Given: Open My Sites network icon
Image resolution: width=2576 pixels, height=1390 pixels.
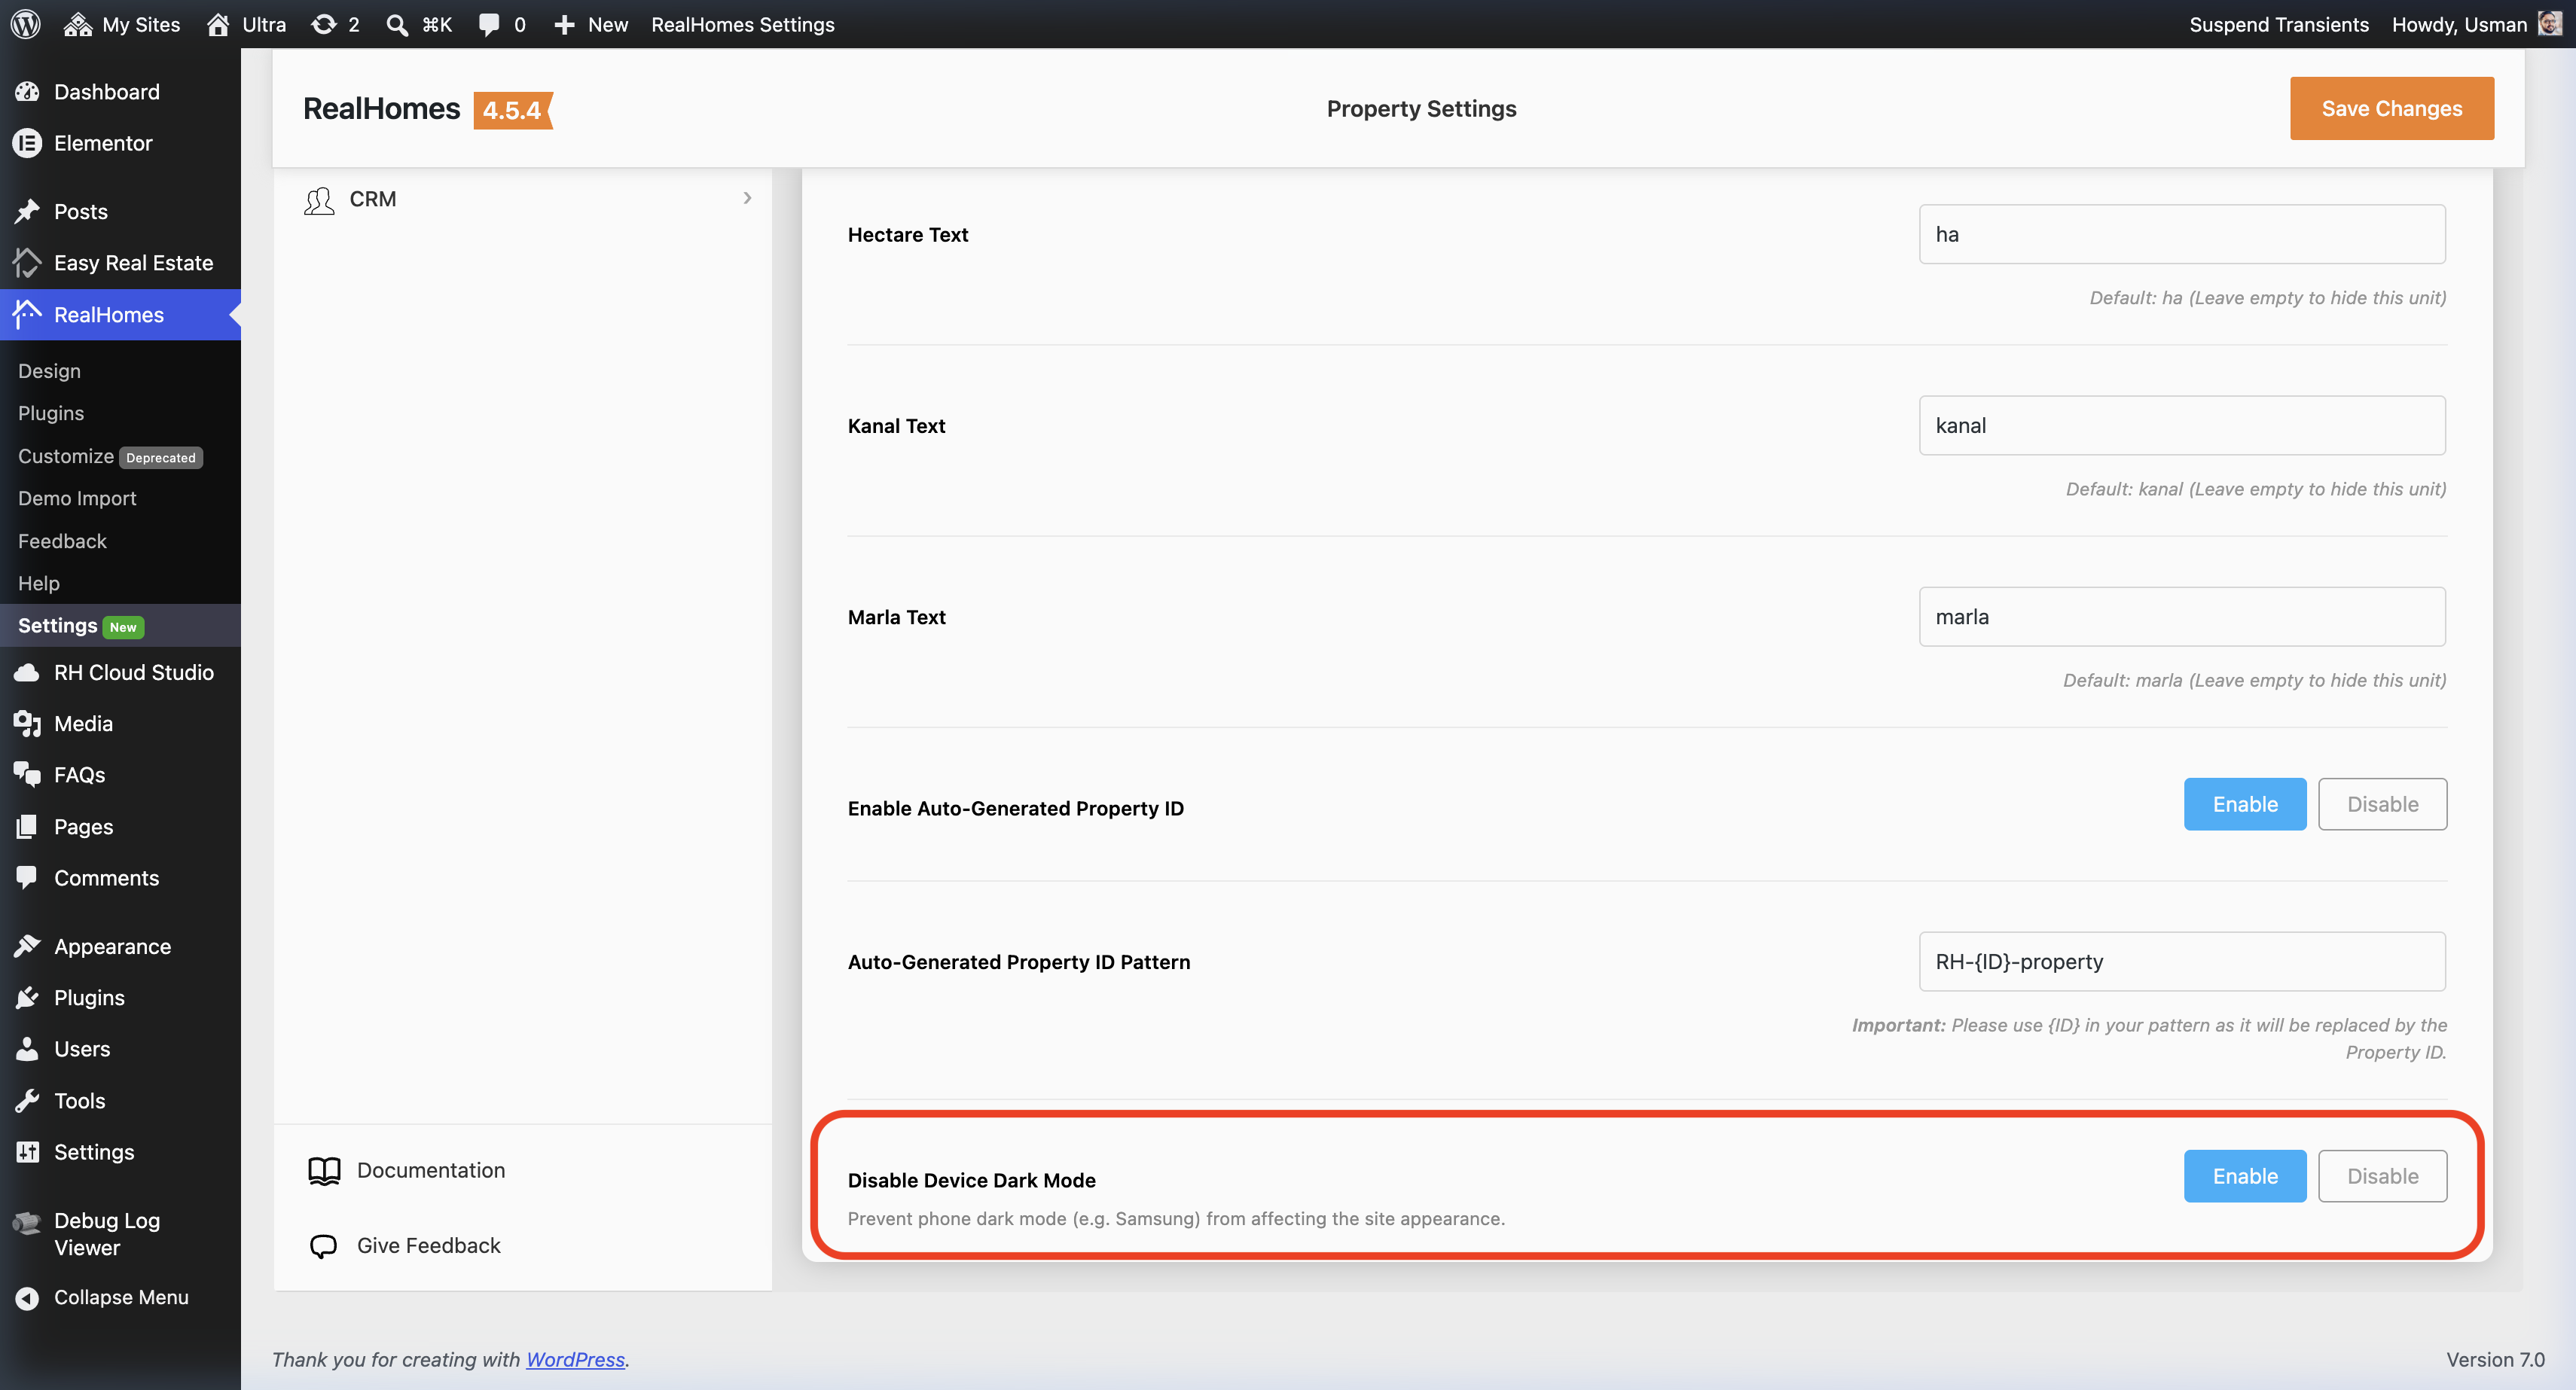Looking at the screenshot, I should (x=77, y=24).
